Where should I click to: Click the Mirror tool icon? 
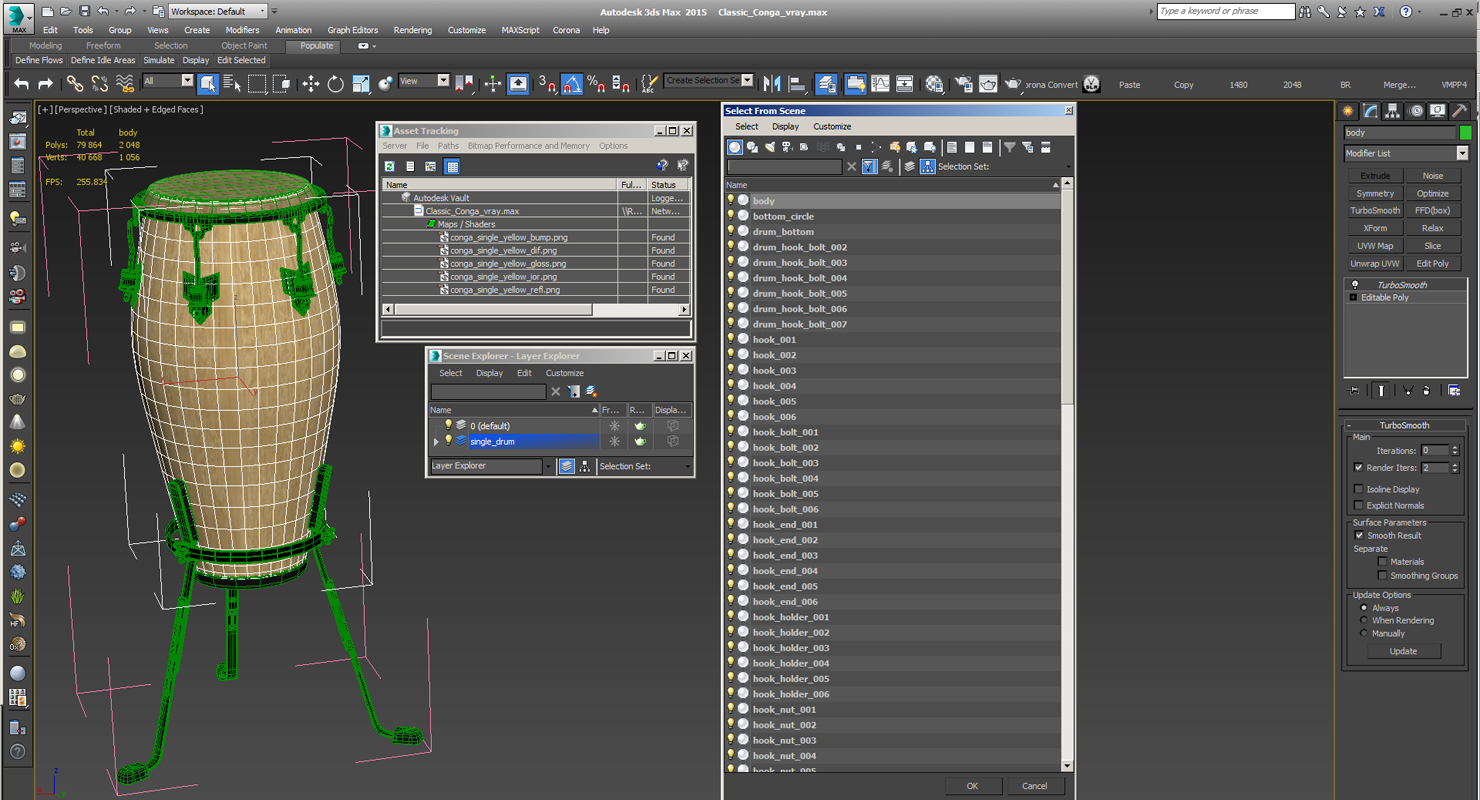click(772, 84)
